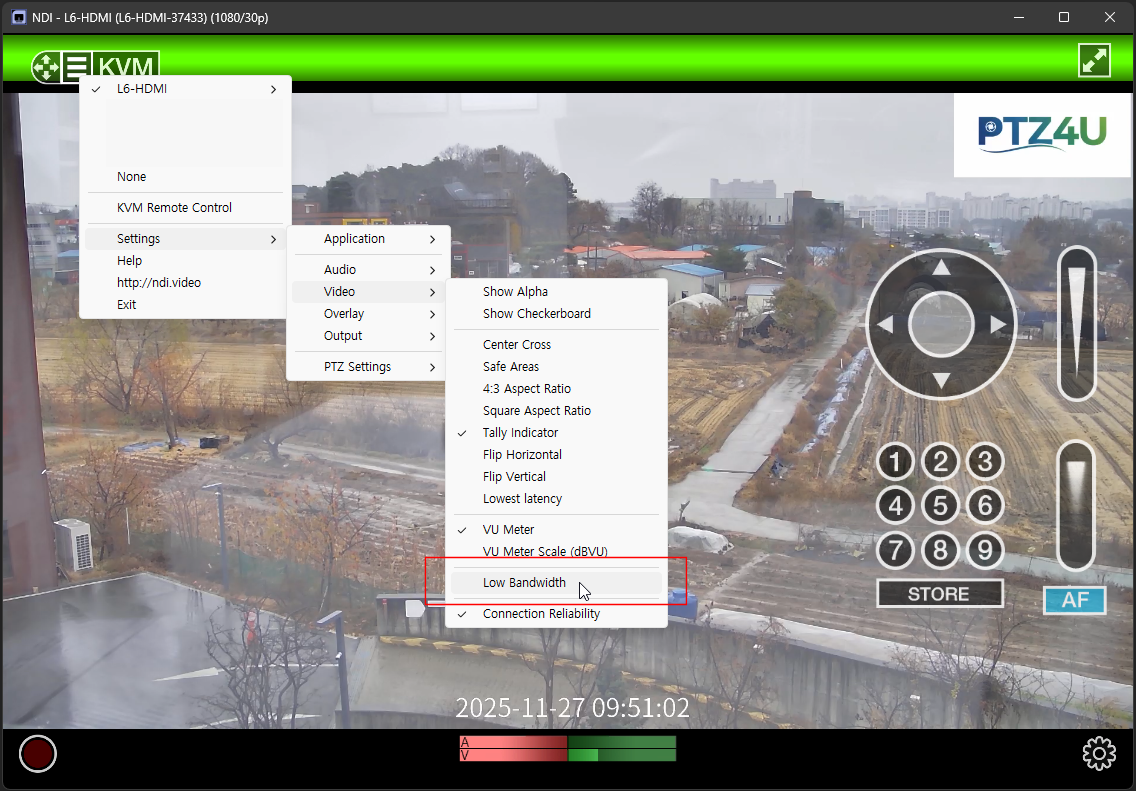Tilt camera up with PTZ up arrow
Viewport: 1136px width, 791px height.
click(940, 268)
